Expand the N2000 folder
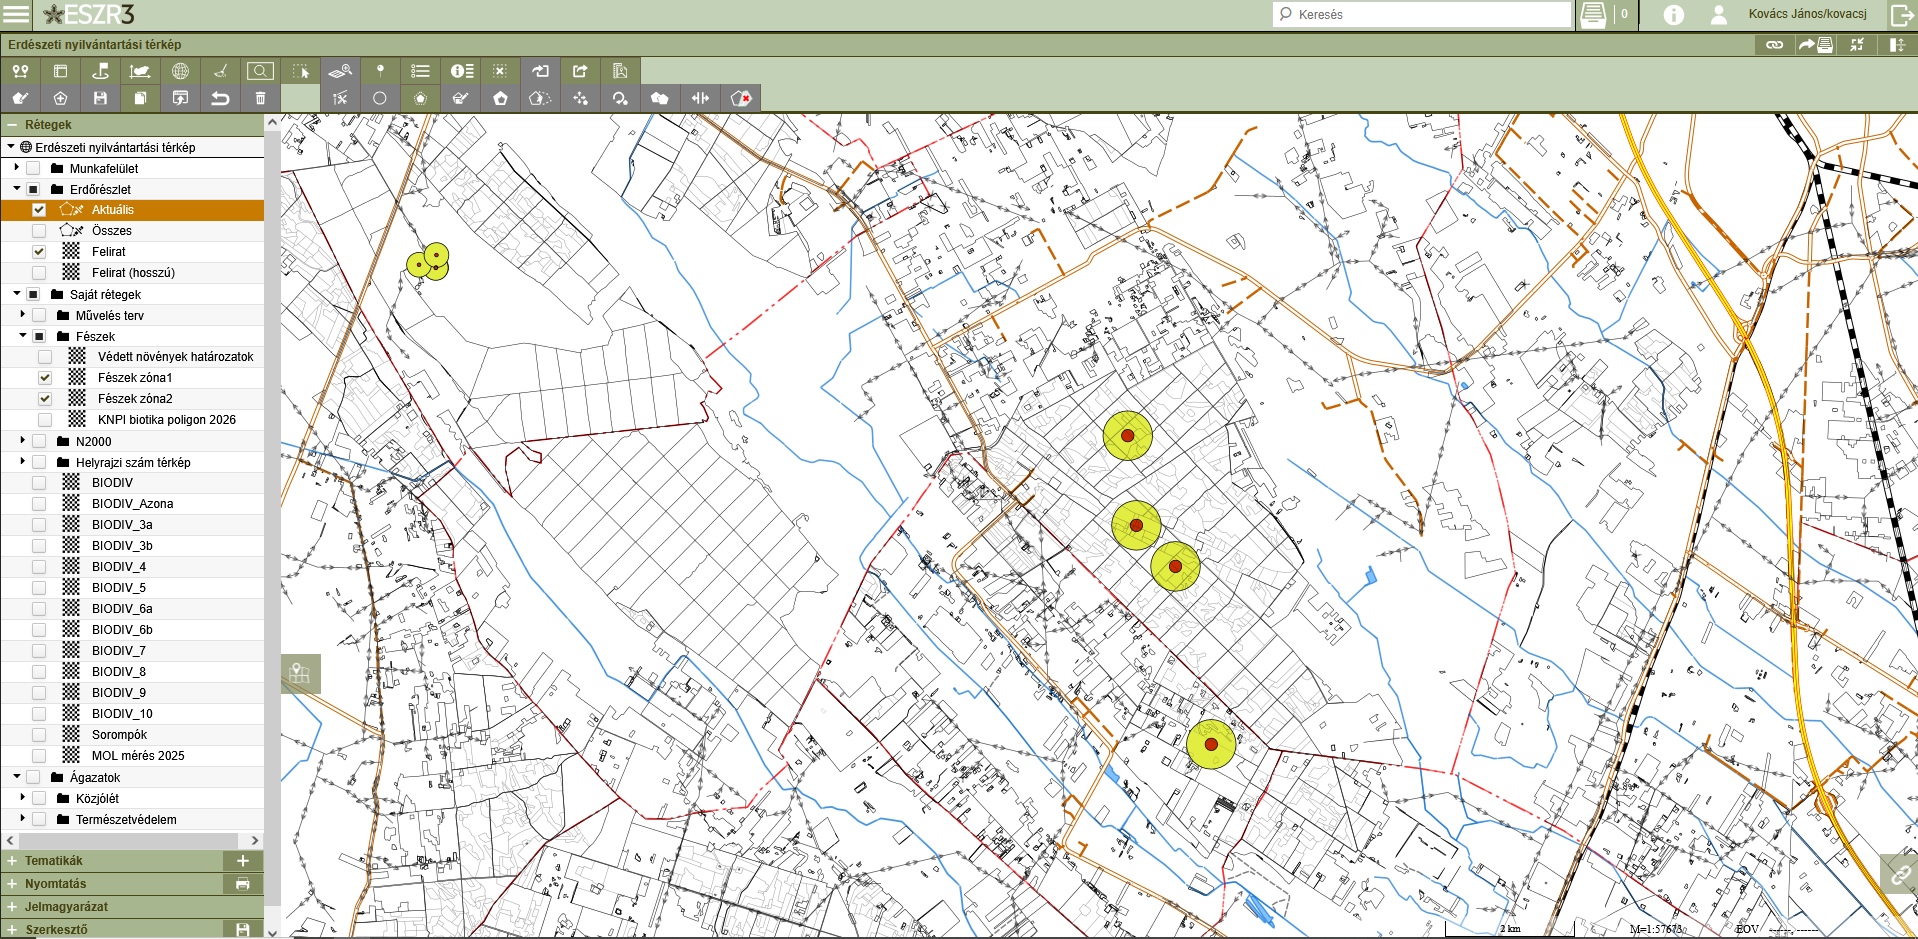The image size is (1918, 939). (x=23, y=441)
